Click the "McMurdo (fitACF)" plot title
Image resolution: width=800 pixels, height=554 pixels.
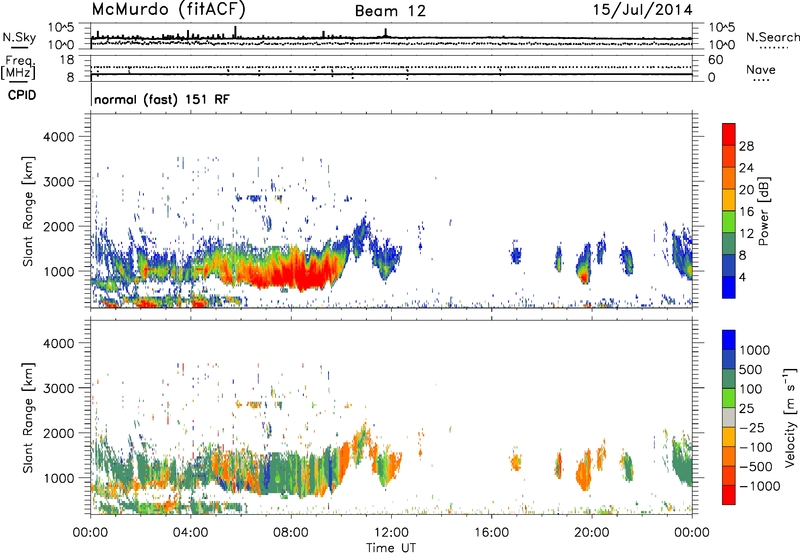(x=168, y=10)
